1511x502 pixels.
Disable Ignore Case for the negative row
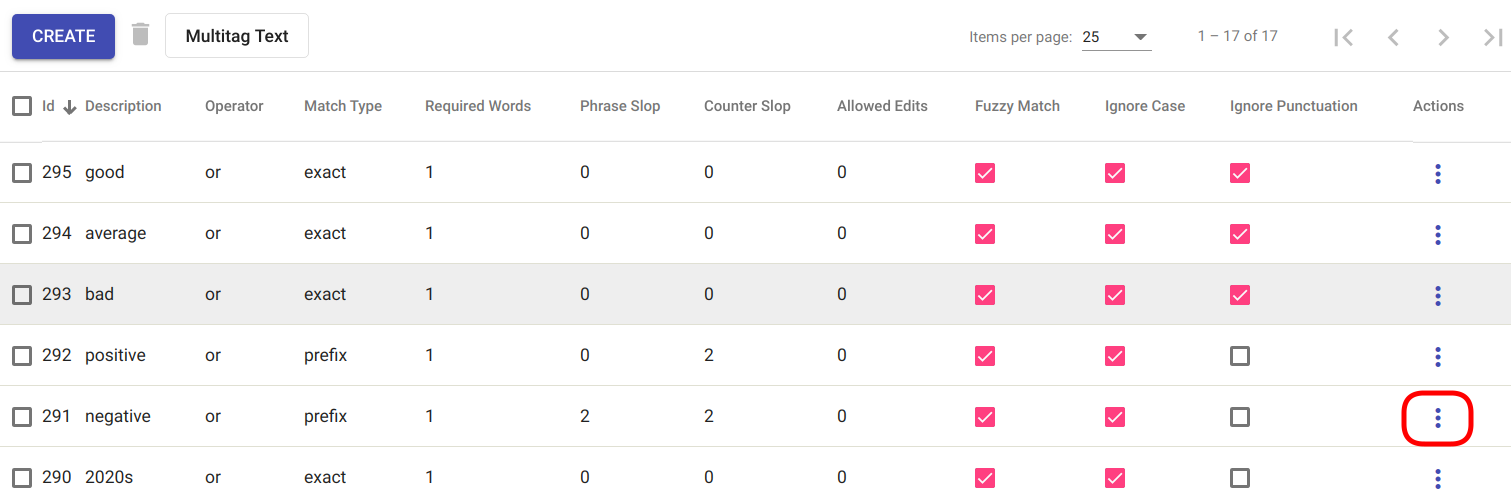coord(1115,417)
